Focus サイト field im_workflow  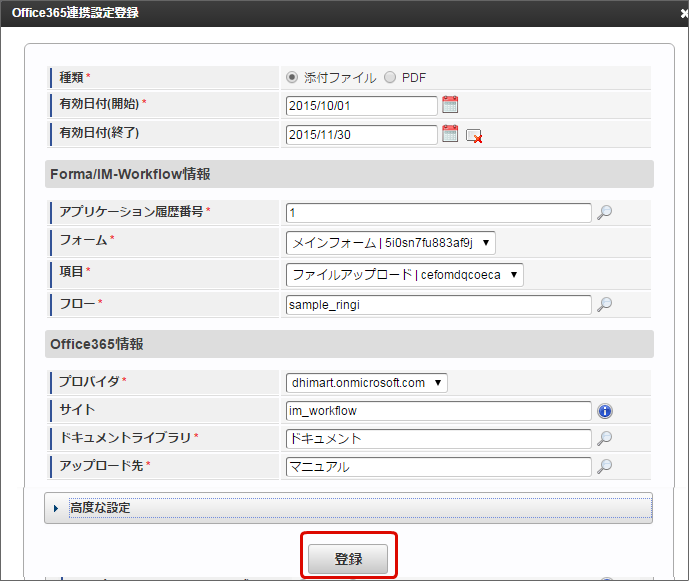tap(439, 411)
